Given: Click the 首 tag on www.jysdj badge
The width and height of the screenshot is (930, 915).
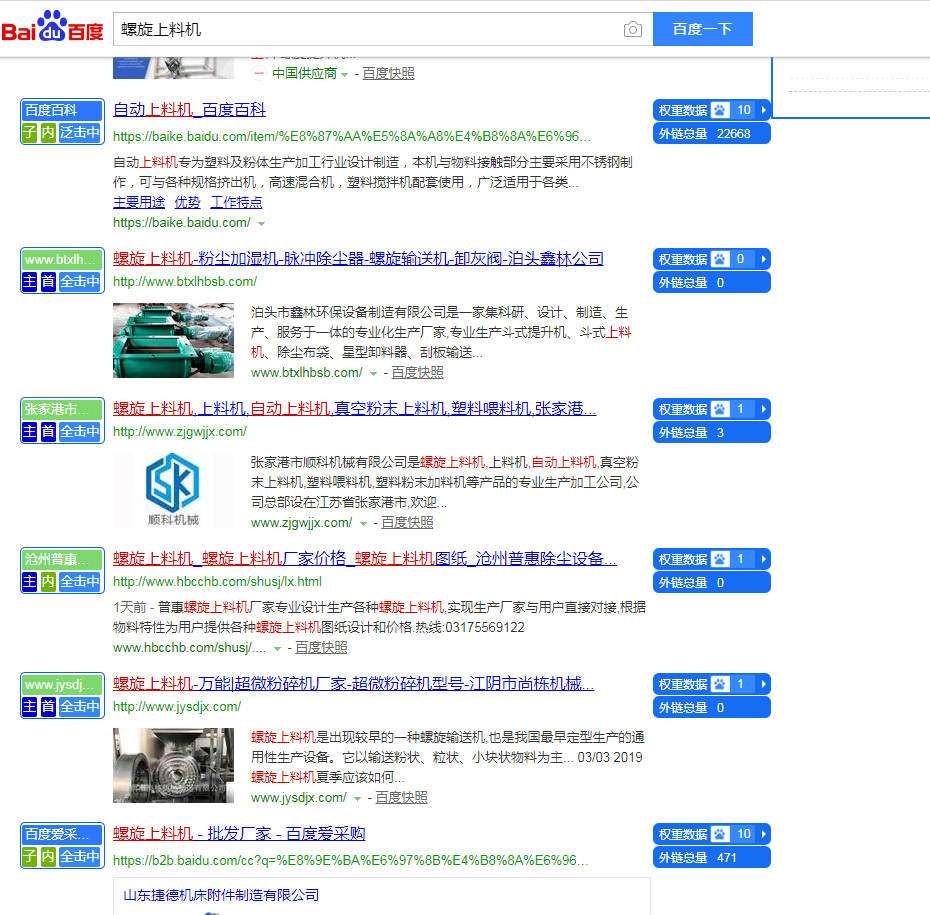Looking at the screenshot, I should click(x=47, y=706).
